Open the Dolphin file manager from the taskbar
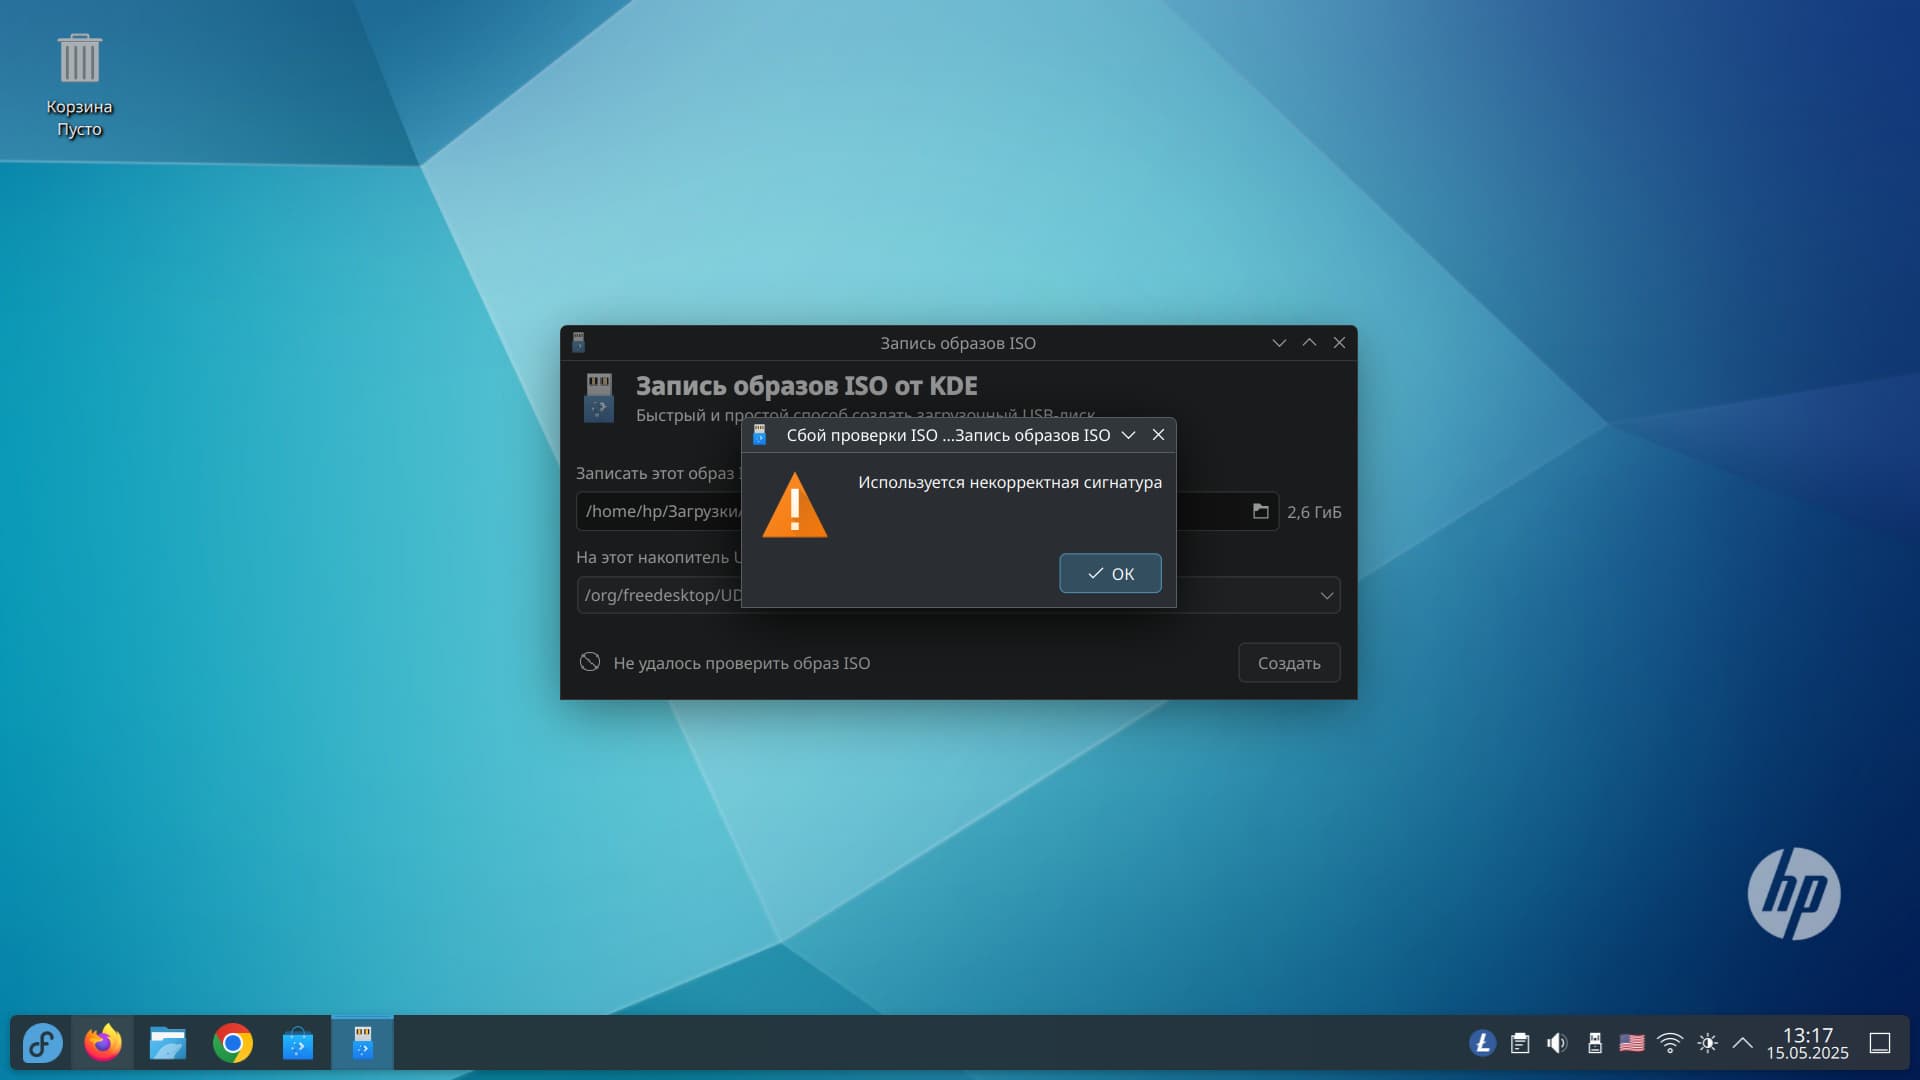 point(168,1043)
